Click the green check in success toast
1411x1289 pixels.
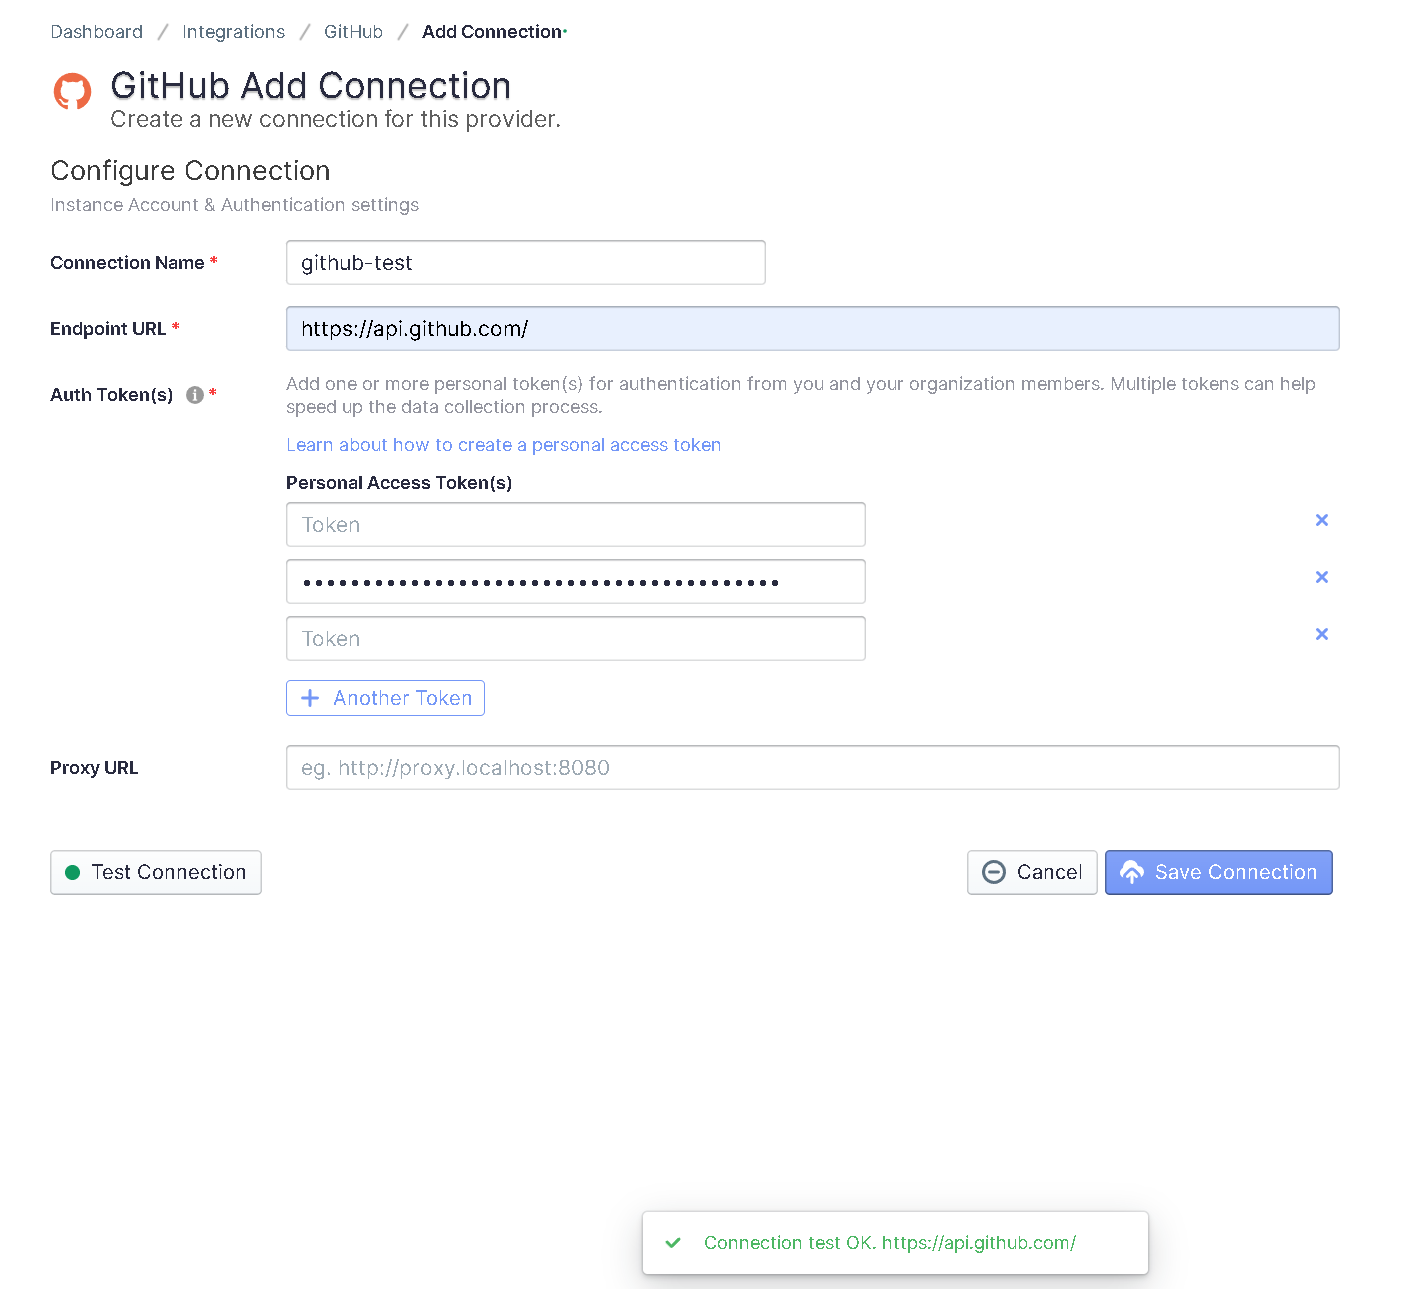pos(673,1243)
